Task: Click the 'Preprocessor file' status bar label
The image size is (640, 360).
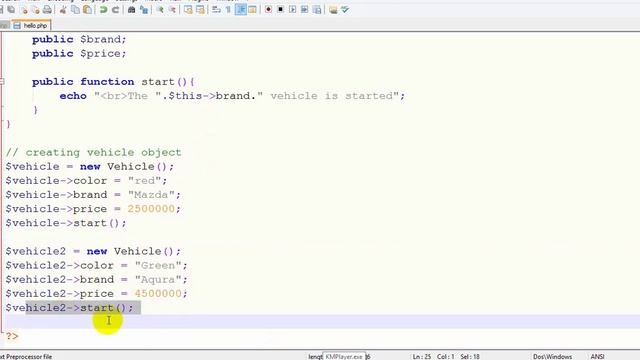Action: 29,356
